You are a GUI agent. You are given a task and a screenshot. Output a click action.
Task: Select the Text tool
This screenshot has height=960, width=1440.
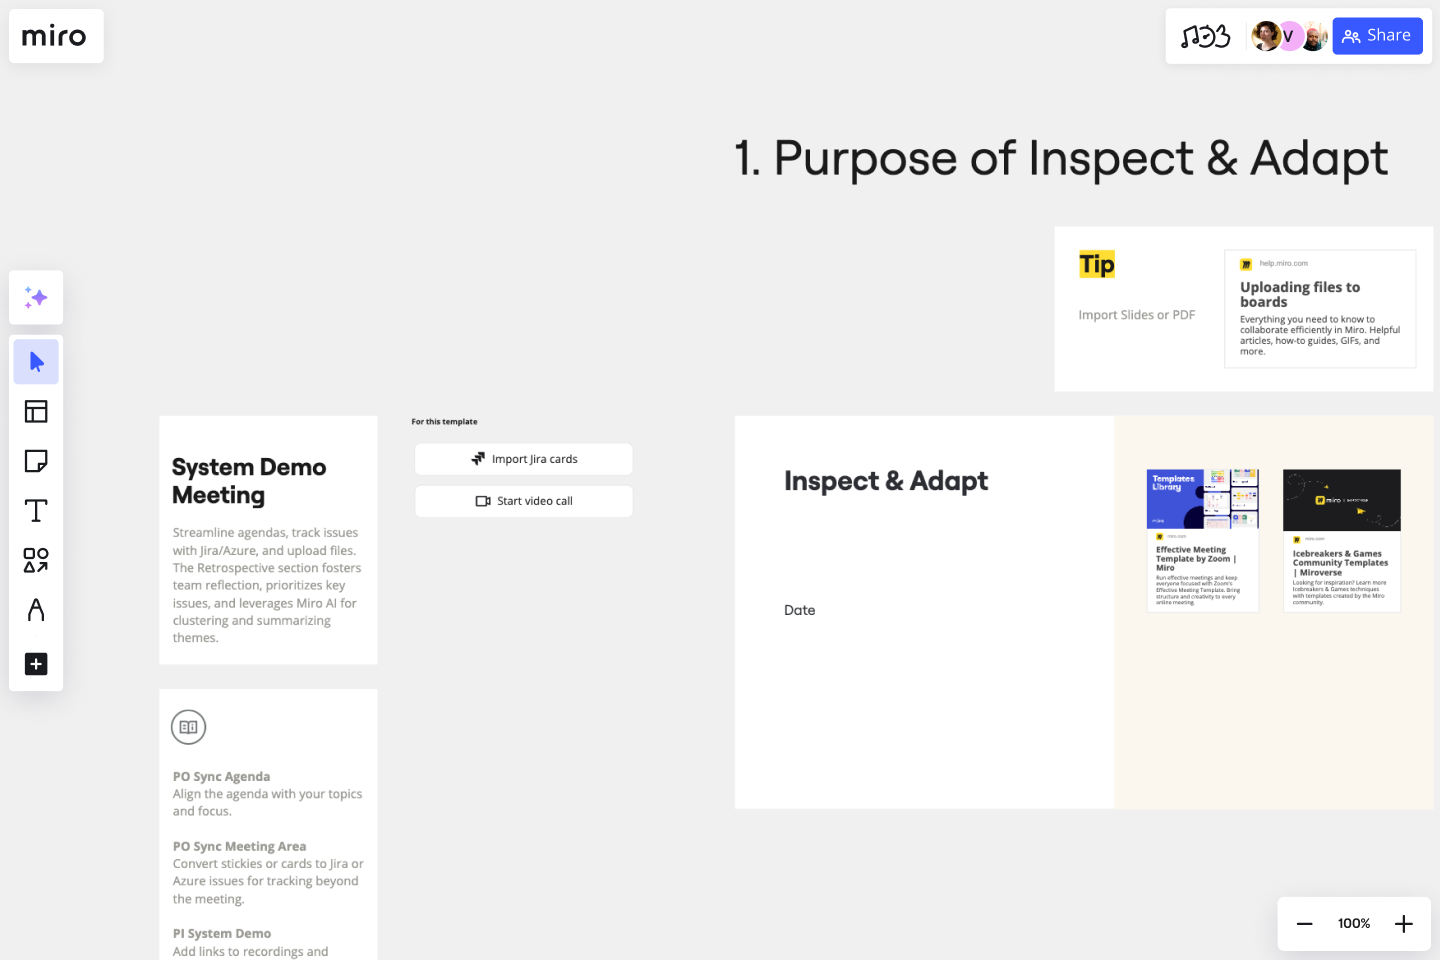click(36, 510)
